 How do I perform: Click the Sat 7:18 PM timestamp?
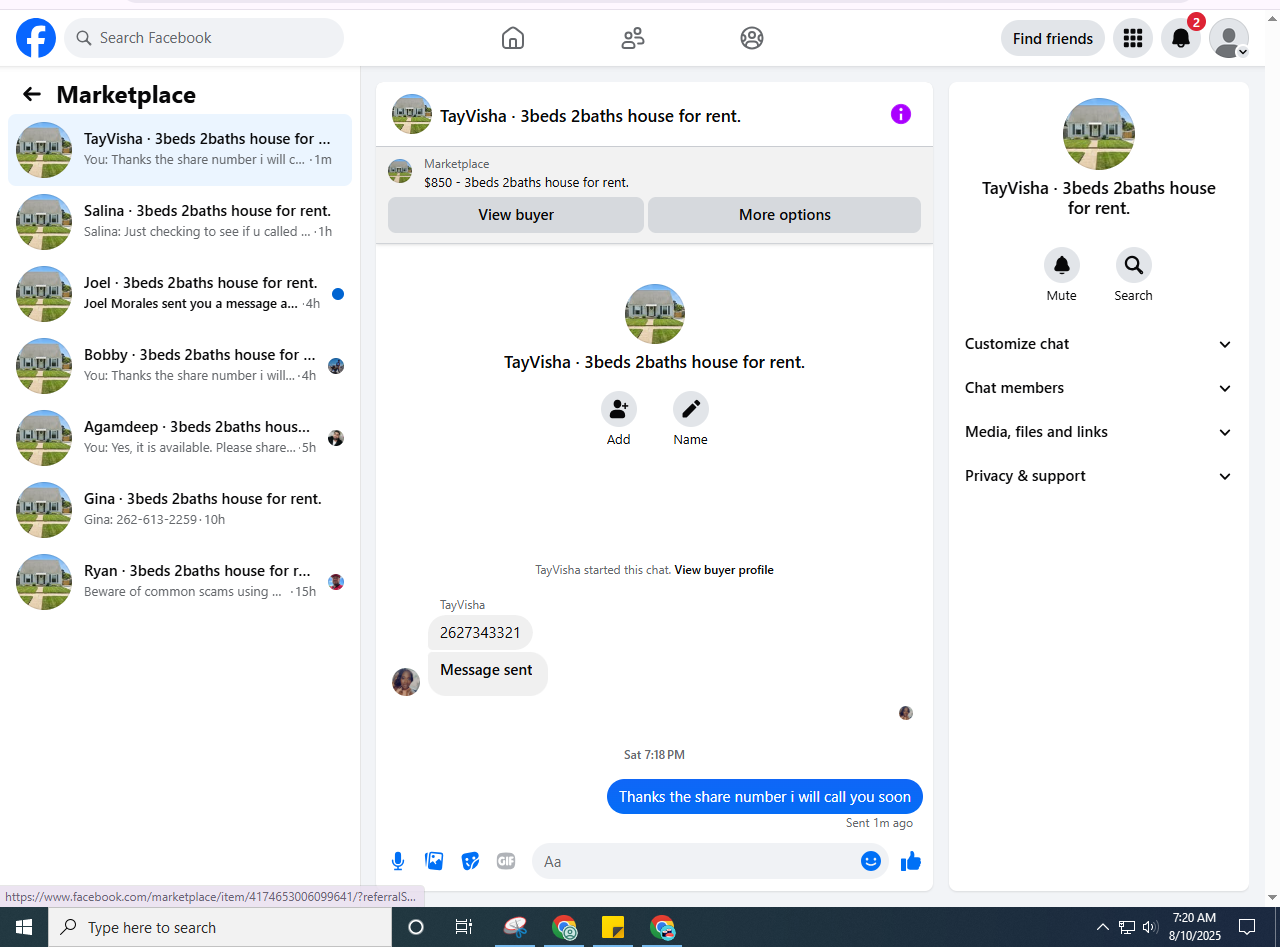654,755
